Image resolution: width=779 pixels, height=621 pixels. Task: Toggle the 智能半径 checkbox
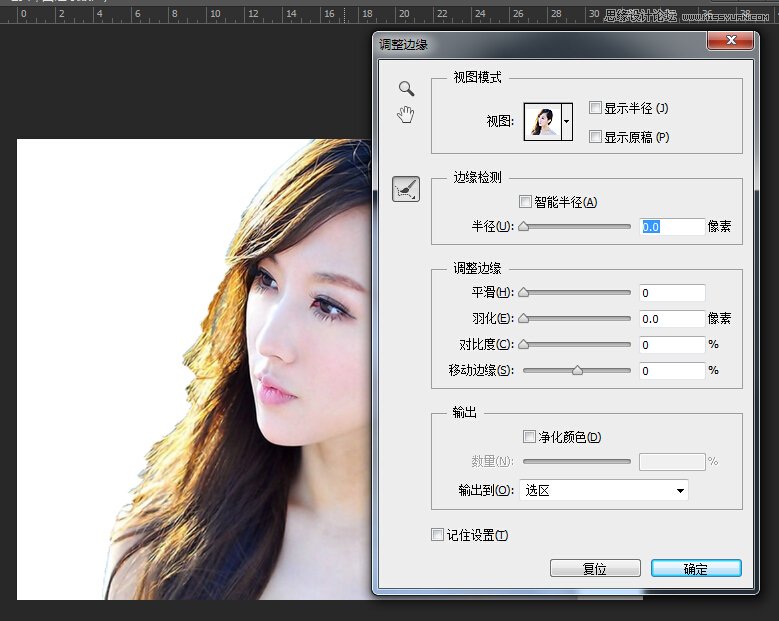(526, 202)
